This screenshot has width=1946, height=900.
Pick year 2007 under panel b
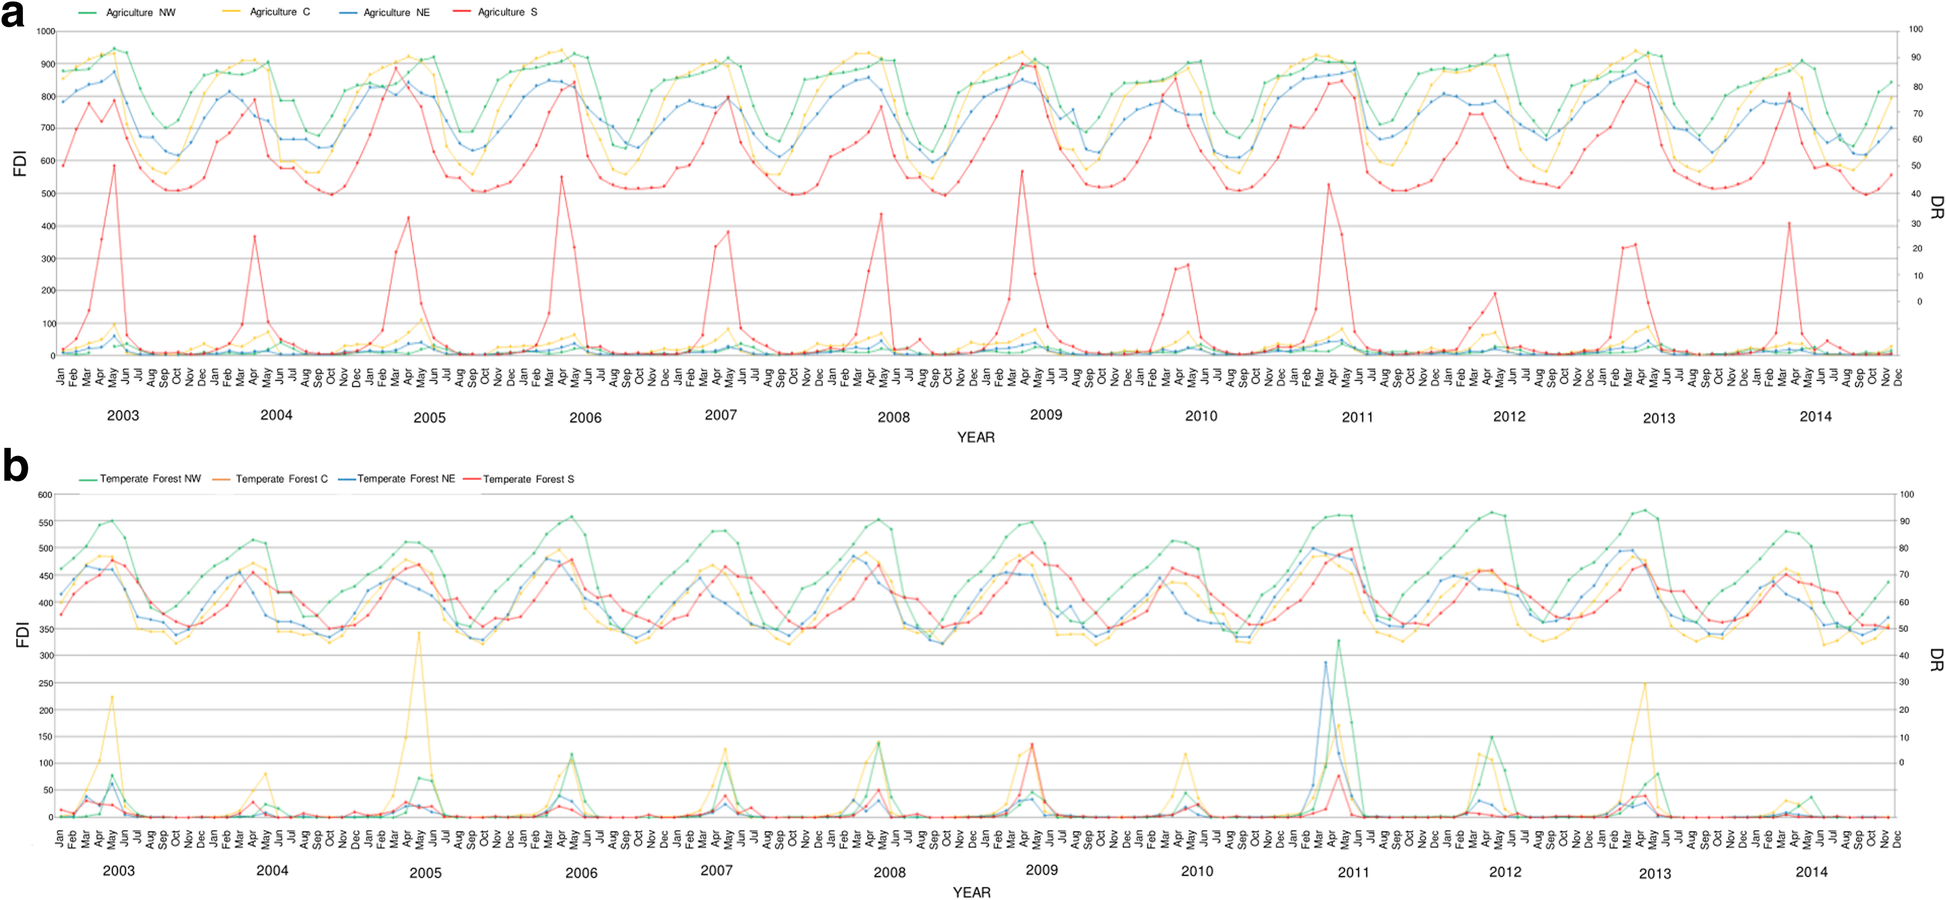[716, 870]
